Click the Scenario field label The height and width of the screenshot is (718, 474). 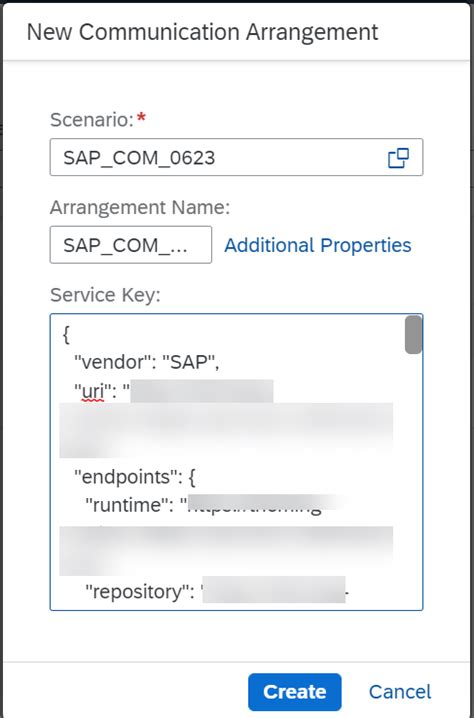[x=91, y=120]
